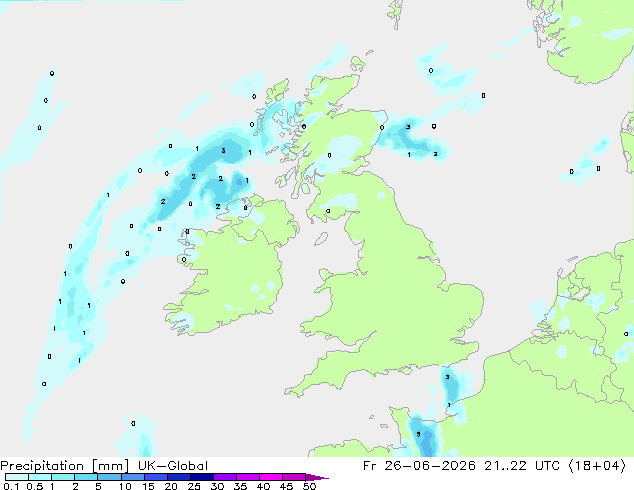Click the '(18+04)' forecast run text
The image size is (634, 490).
click(598, 466)
